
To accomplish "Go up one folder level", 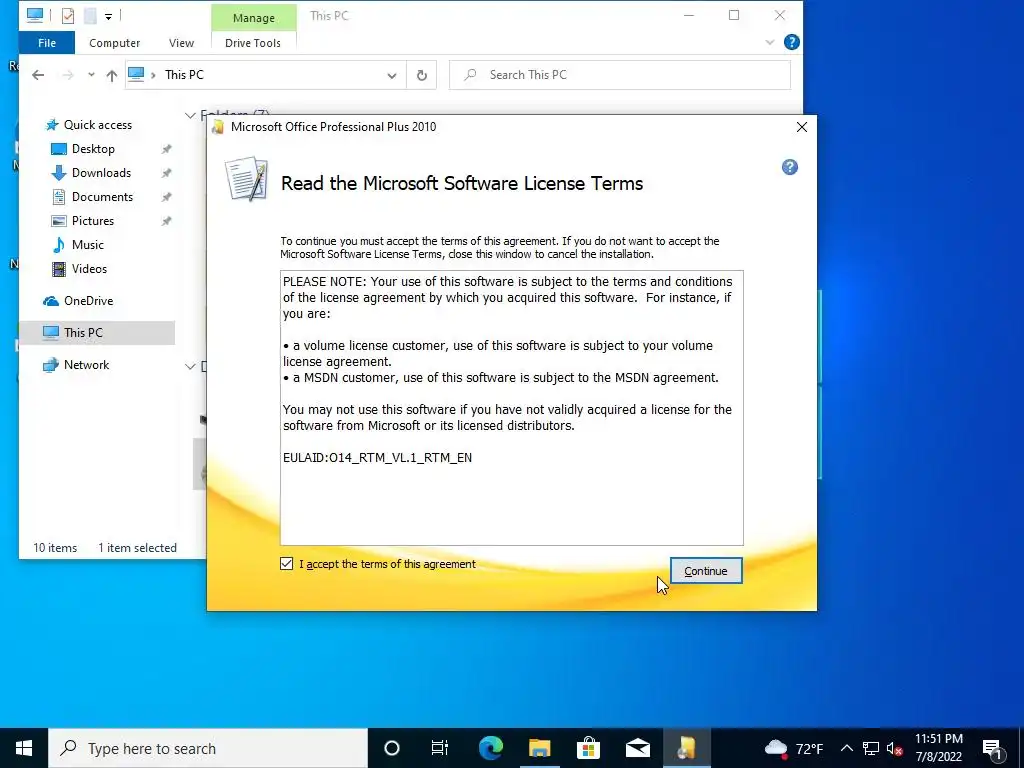I will click(112, 75).
